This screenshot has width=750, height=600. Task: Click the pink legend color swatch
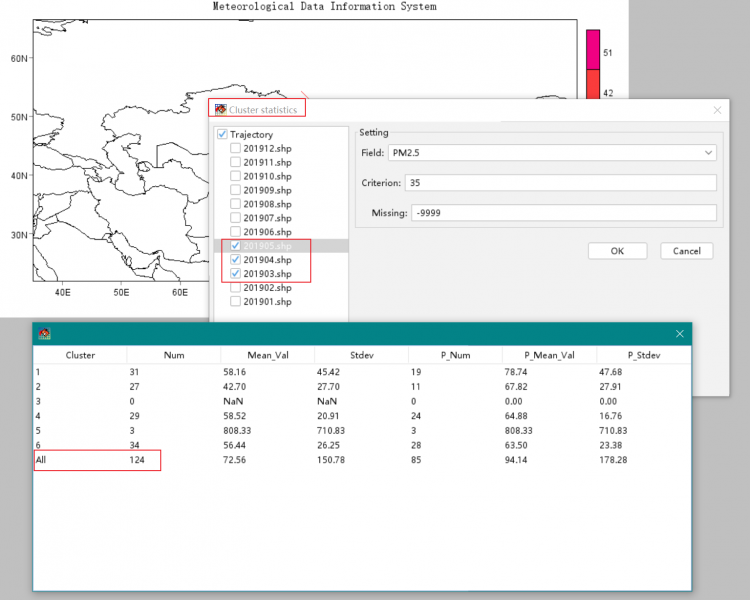click(593, 49)
